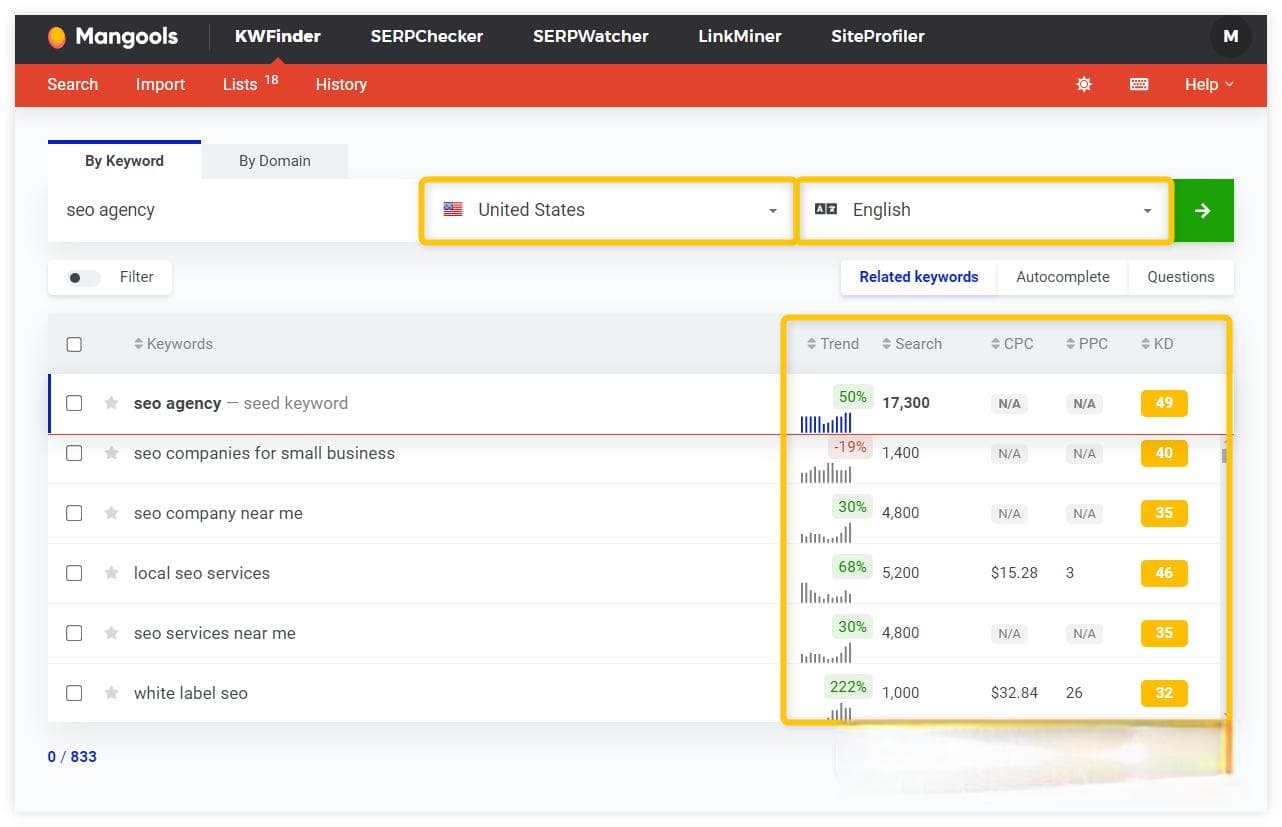
Task: Sort by the CPC column
Action: click(x=1012, y=344)
